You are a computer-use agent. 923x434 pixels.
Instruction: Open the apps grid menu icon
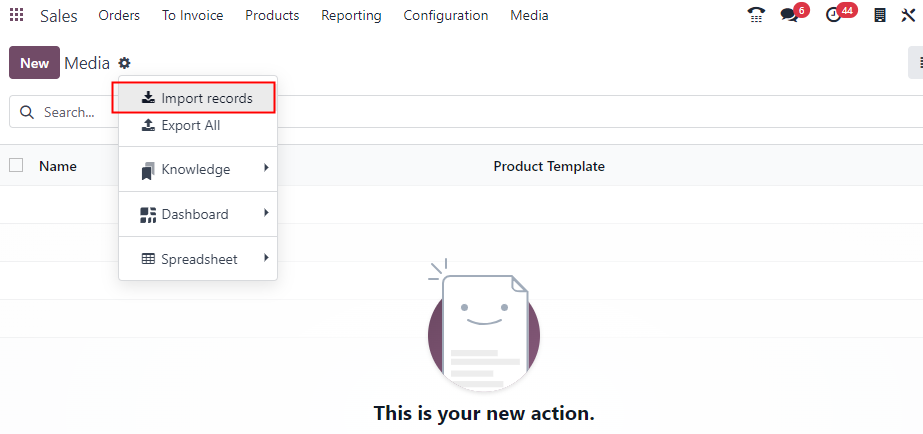pos(16,15)
